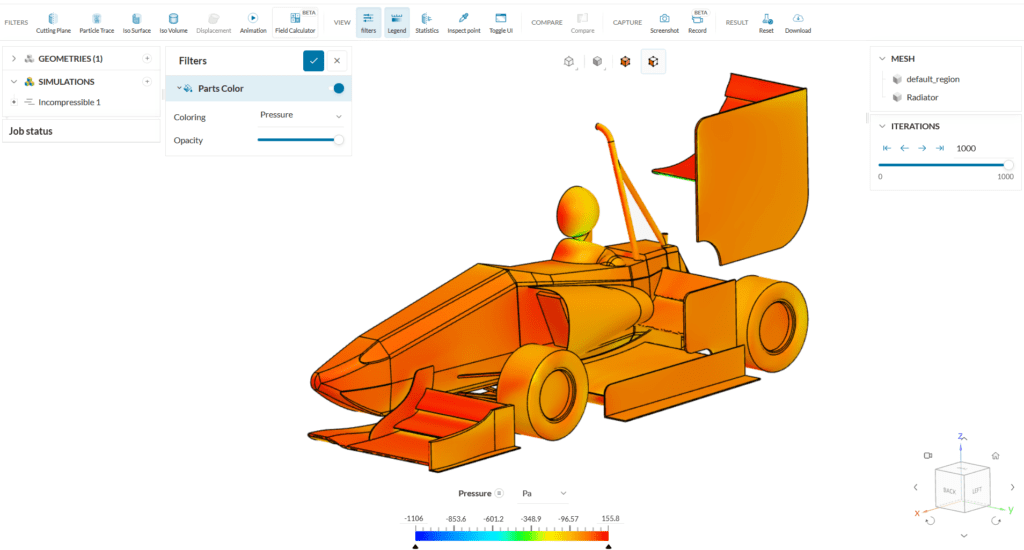1024x550 pixels.
Task: Open the Coloring dropdown set to Pressure
Action: [x=300, y=116]
